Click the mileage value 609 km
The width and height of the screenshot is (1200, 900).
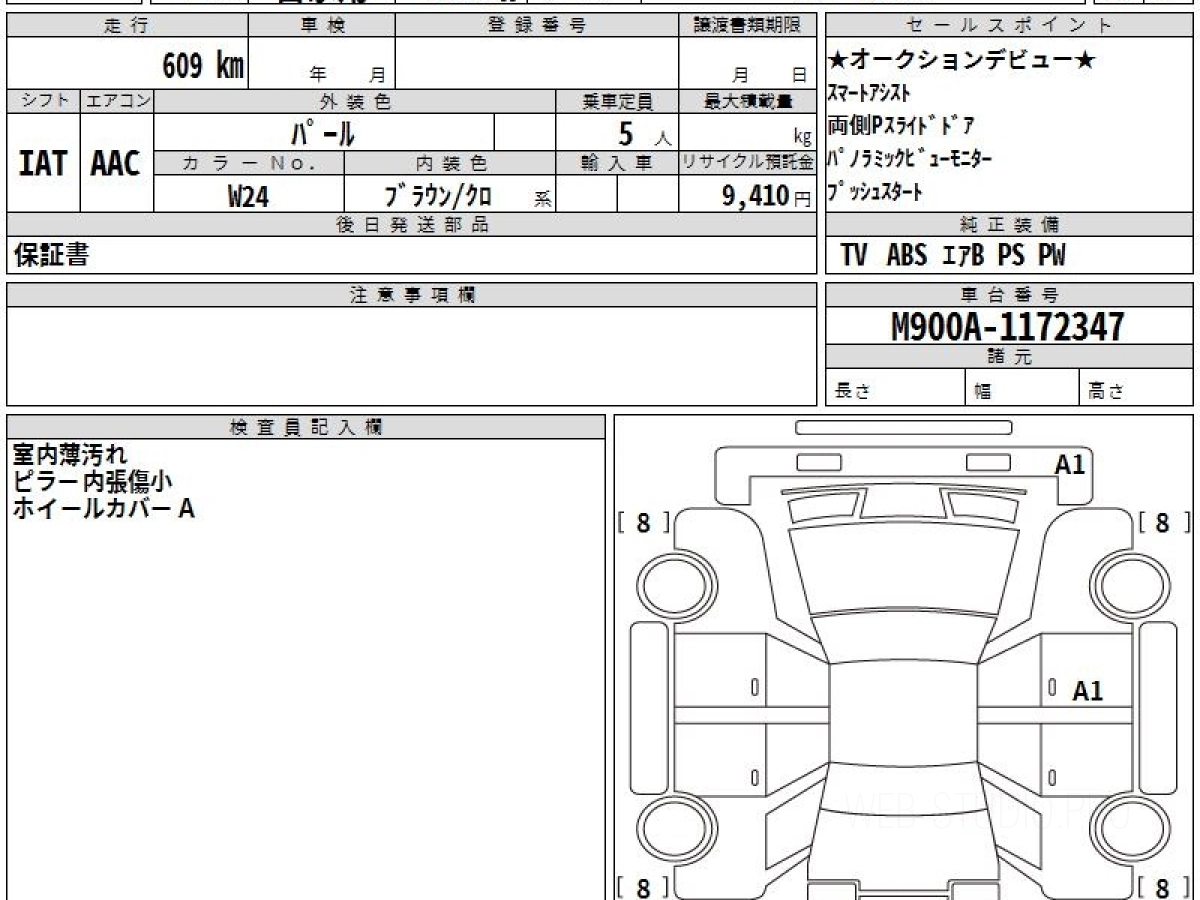click(x=203, y=66)
